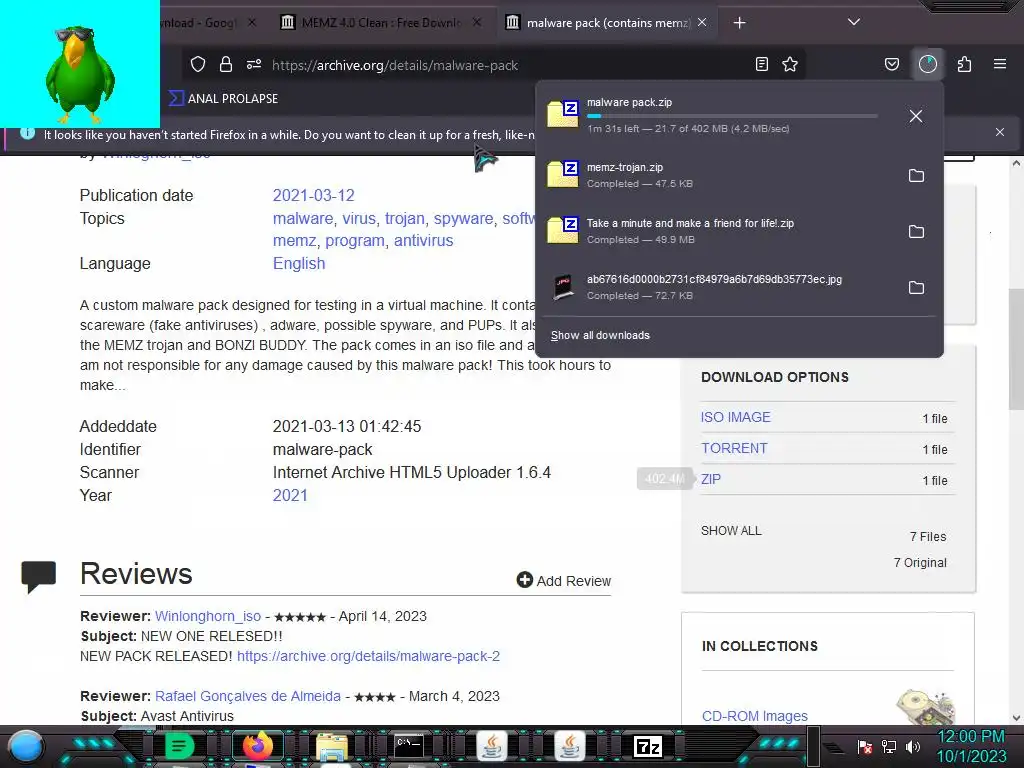The width and height of the screenshot is (1024, 768).
Task: Open the green notes app on taskbar
Action: (179, 745)
